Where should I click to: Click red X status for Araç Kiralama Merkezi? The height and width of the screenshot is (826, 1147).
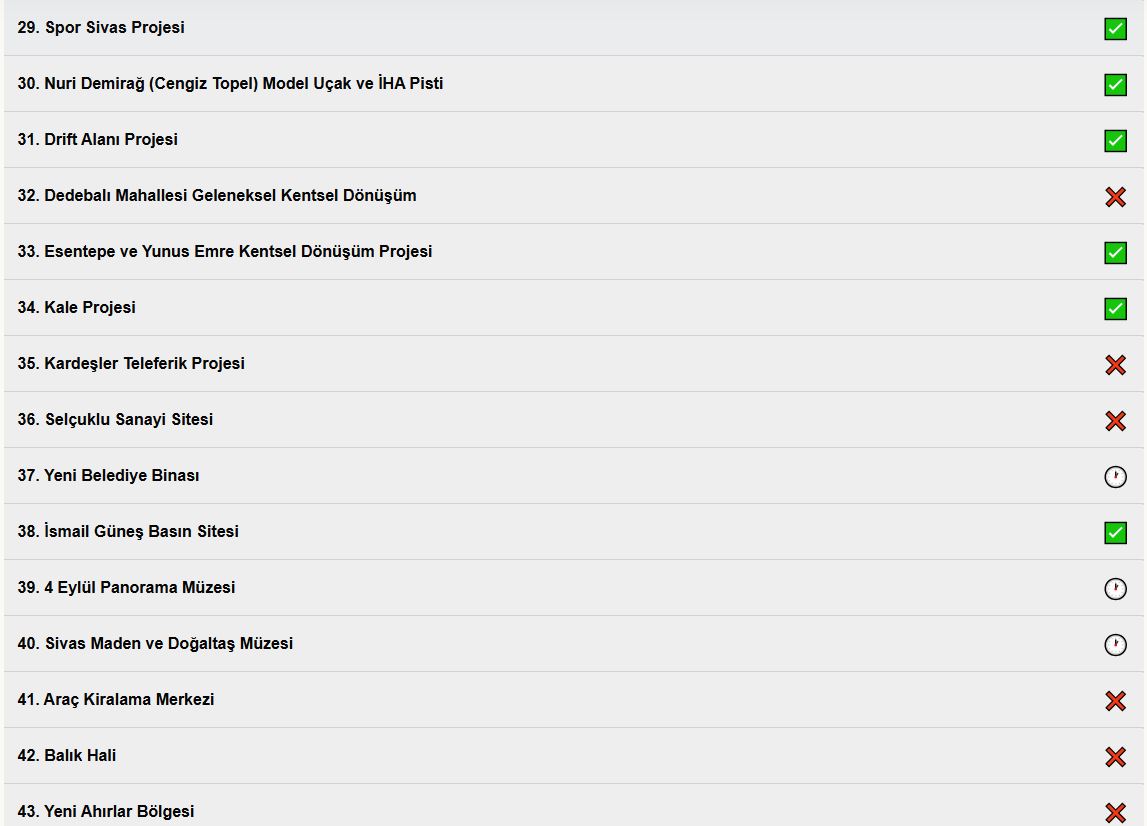point(1115,701)
